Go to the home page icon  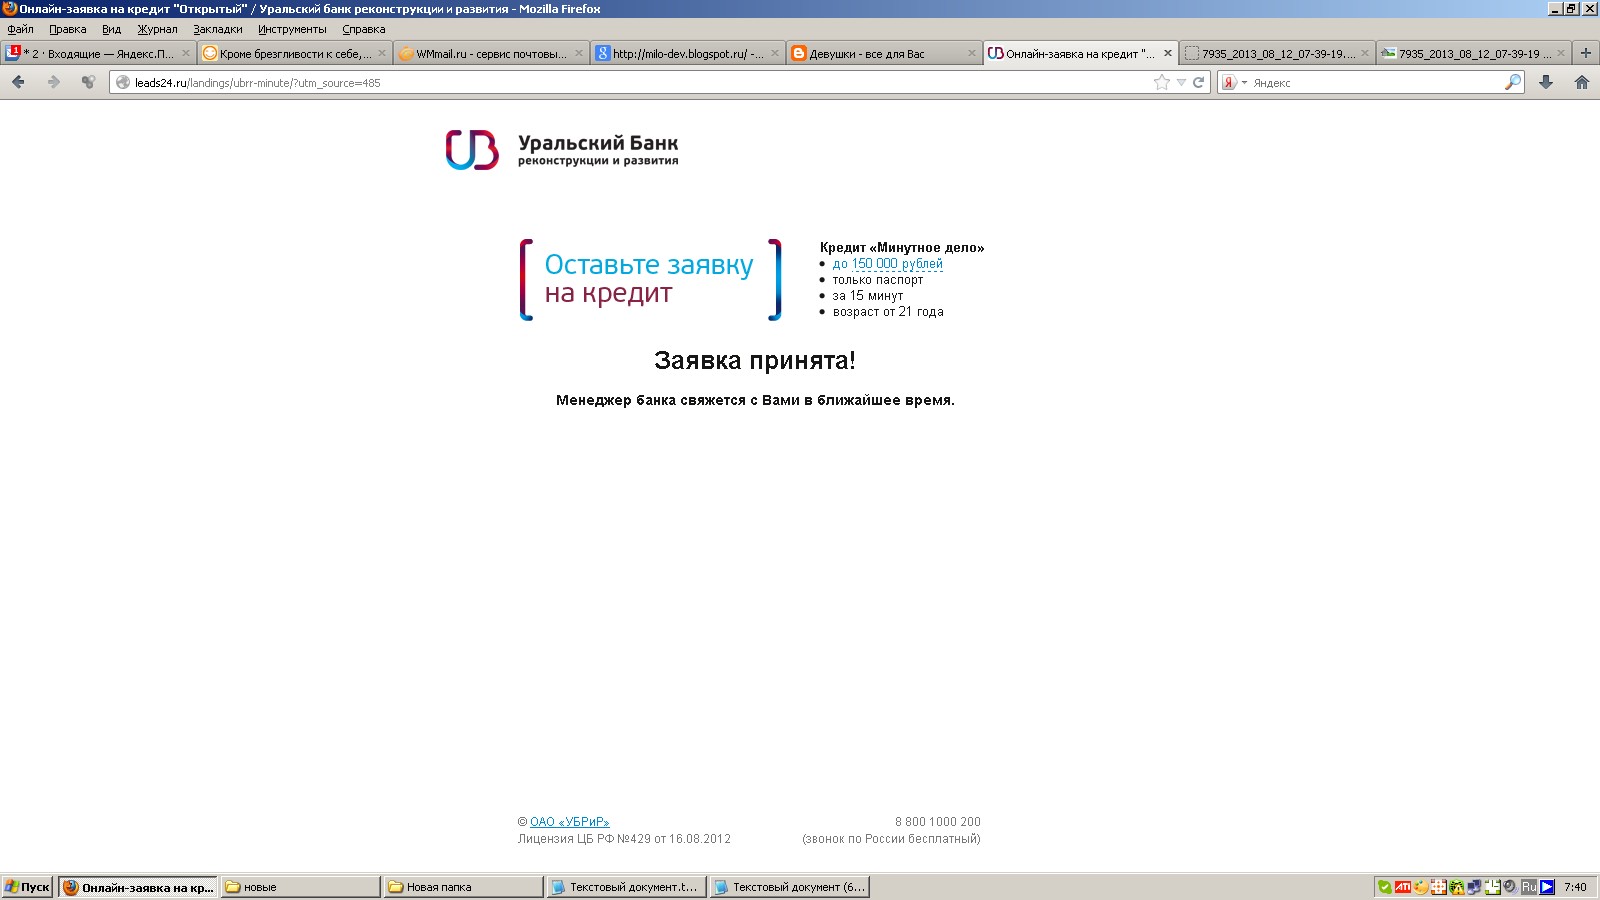[x=1581, y=82]
